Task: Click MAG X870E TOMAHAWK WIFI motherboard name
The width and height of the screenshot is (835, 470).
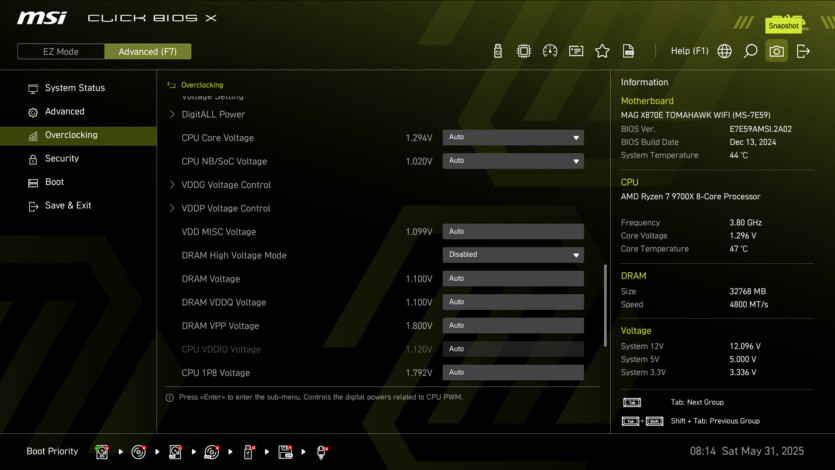Action: (x=695, y=115)
